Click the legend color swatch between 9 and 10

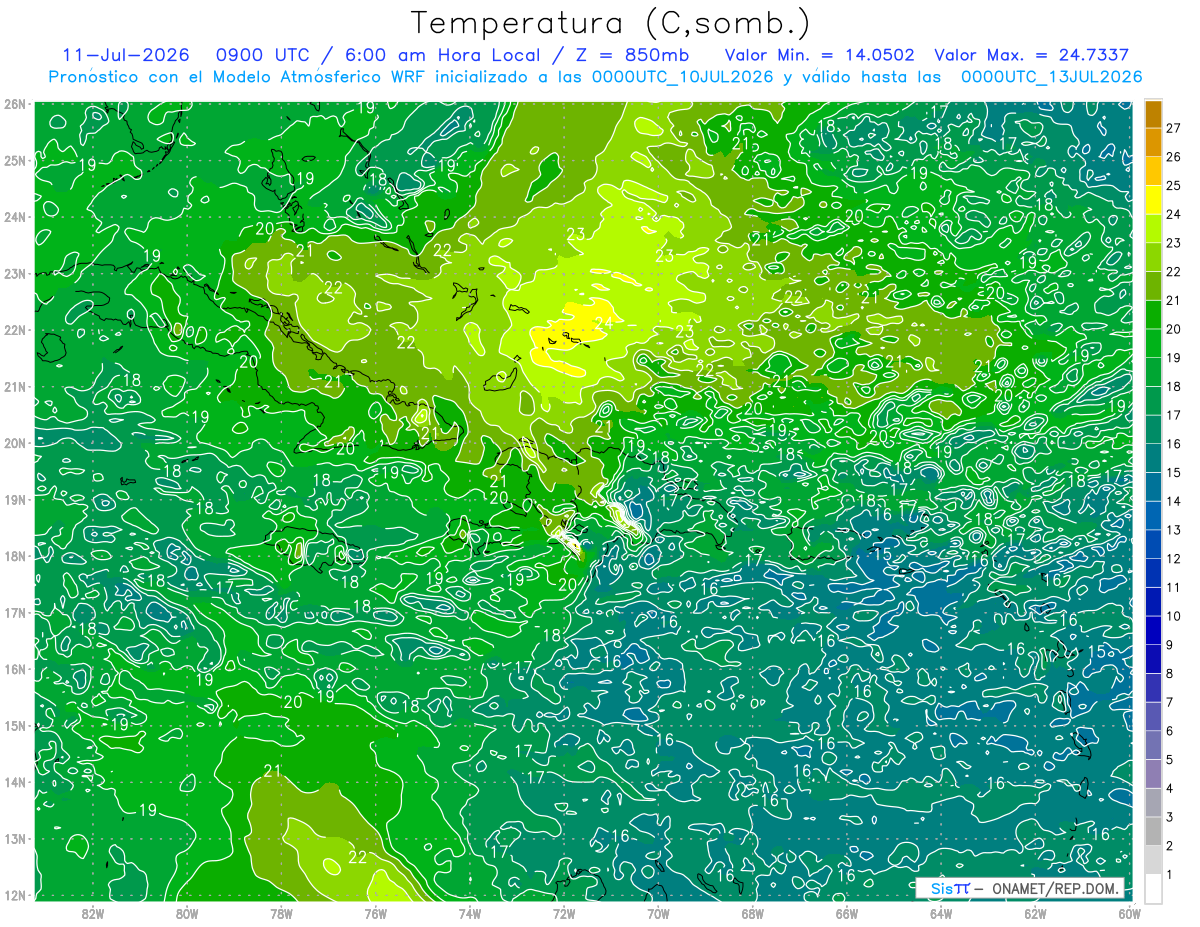point(1153,630)
